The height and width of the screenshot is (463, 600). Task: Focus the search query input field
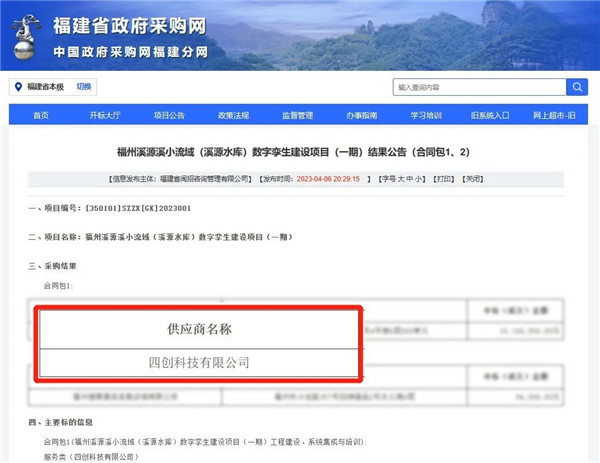point(479,87)
